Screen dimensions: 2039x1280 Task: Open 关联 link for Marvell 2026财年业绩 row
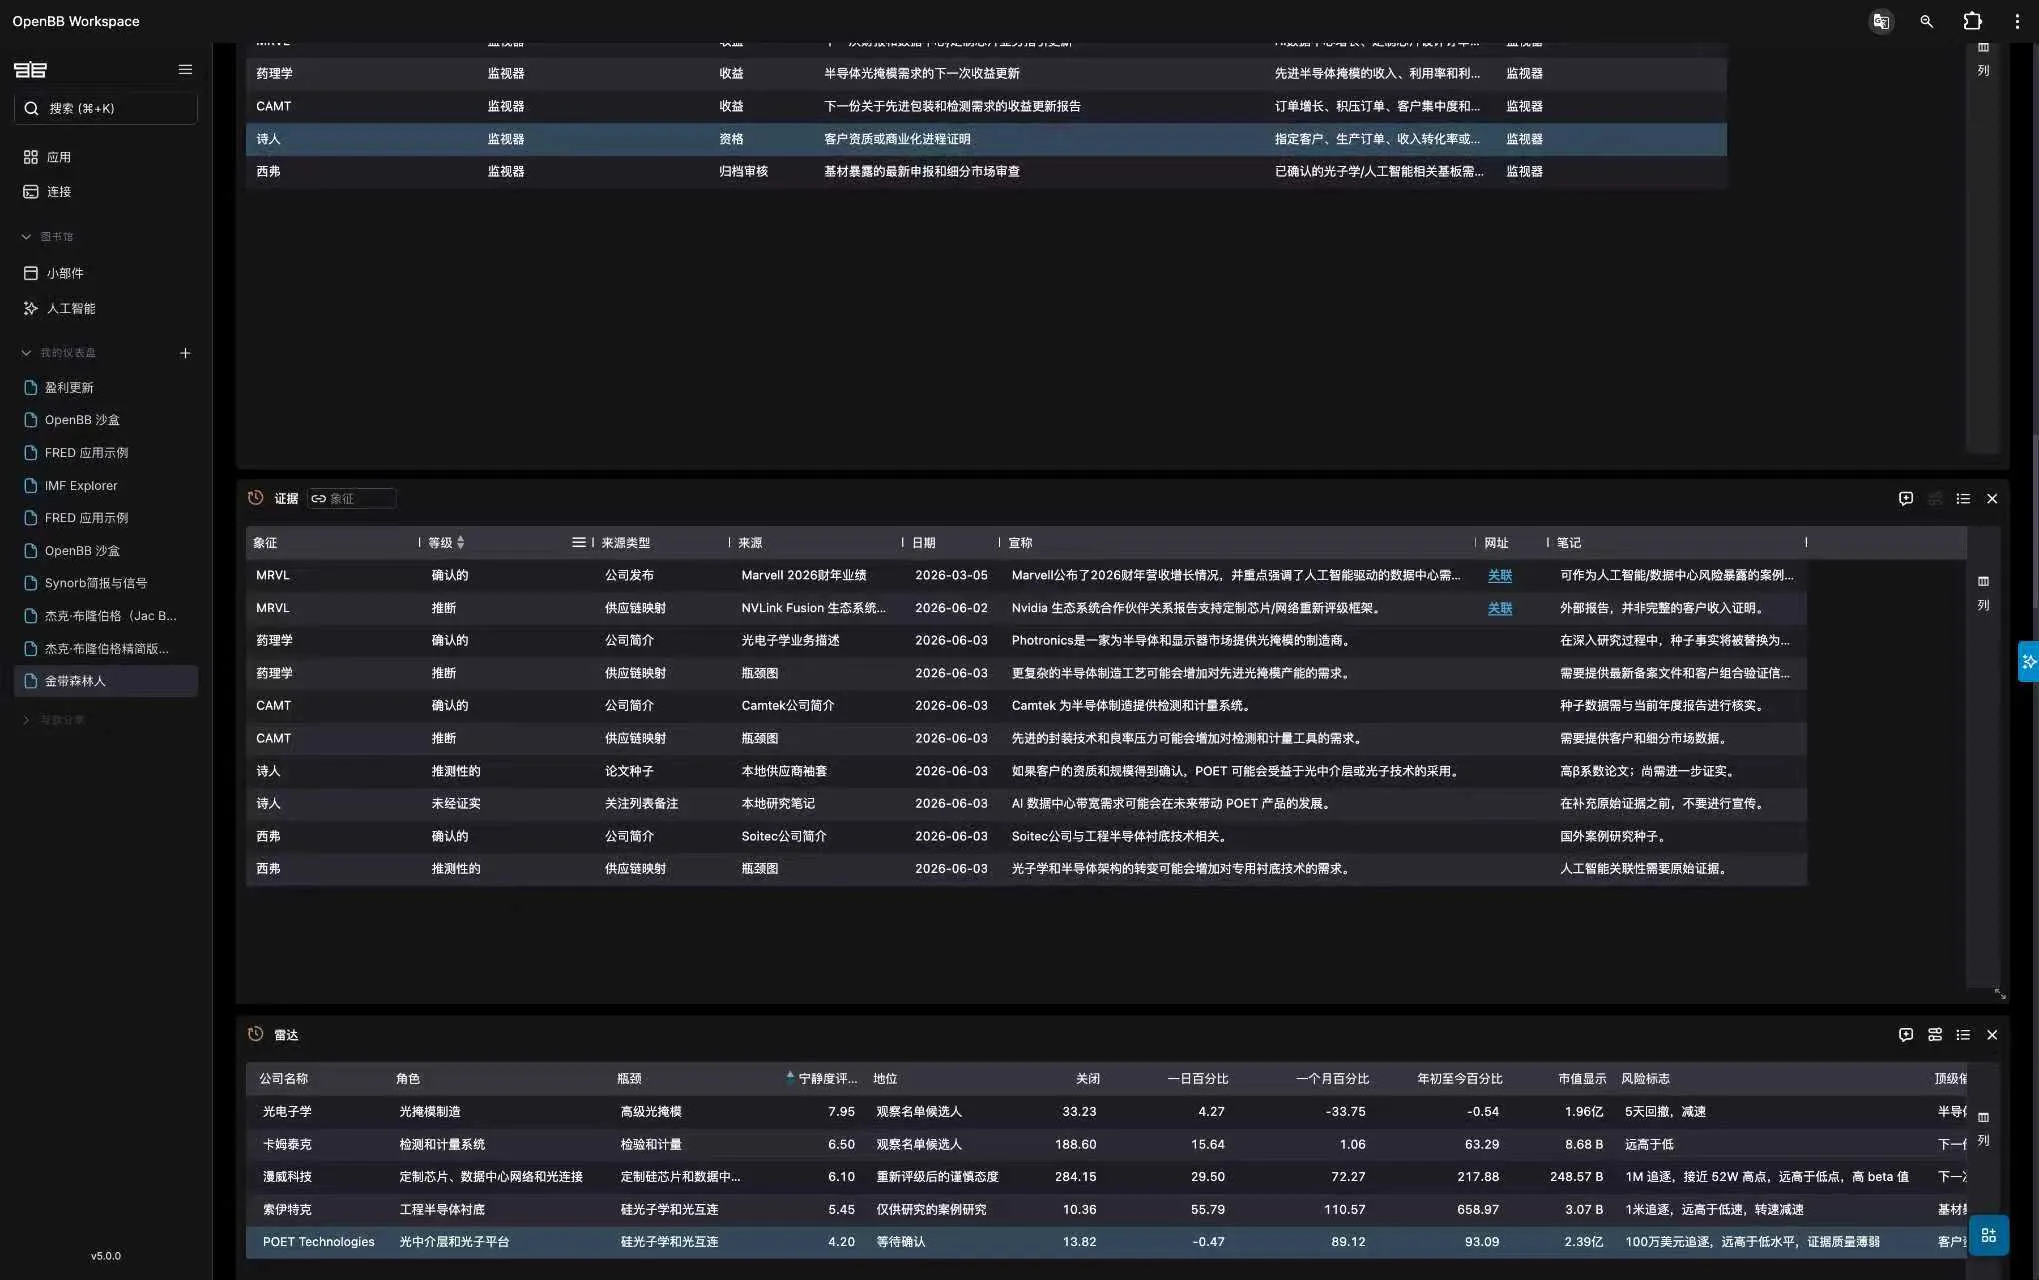pyautogui.click(x=1499, y=575)
